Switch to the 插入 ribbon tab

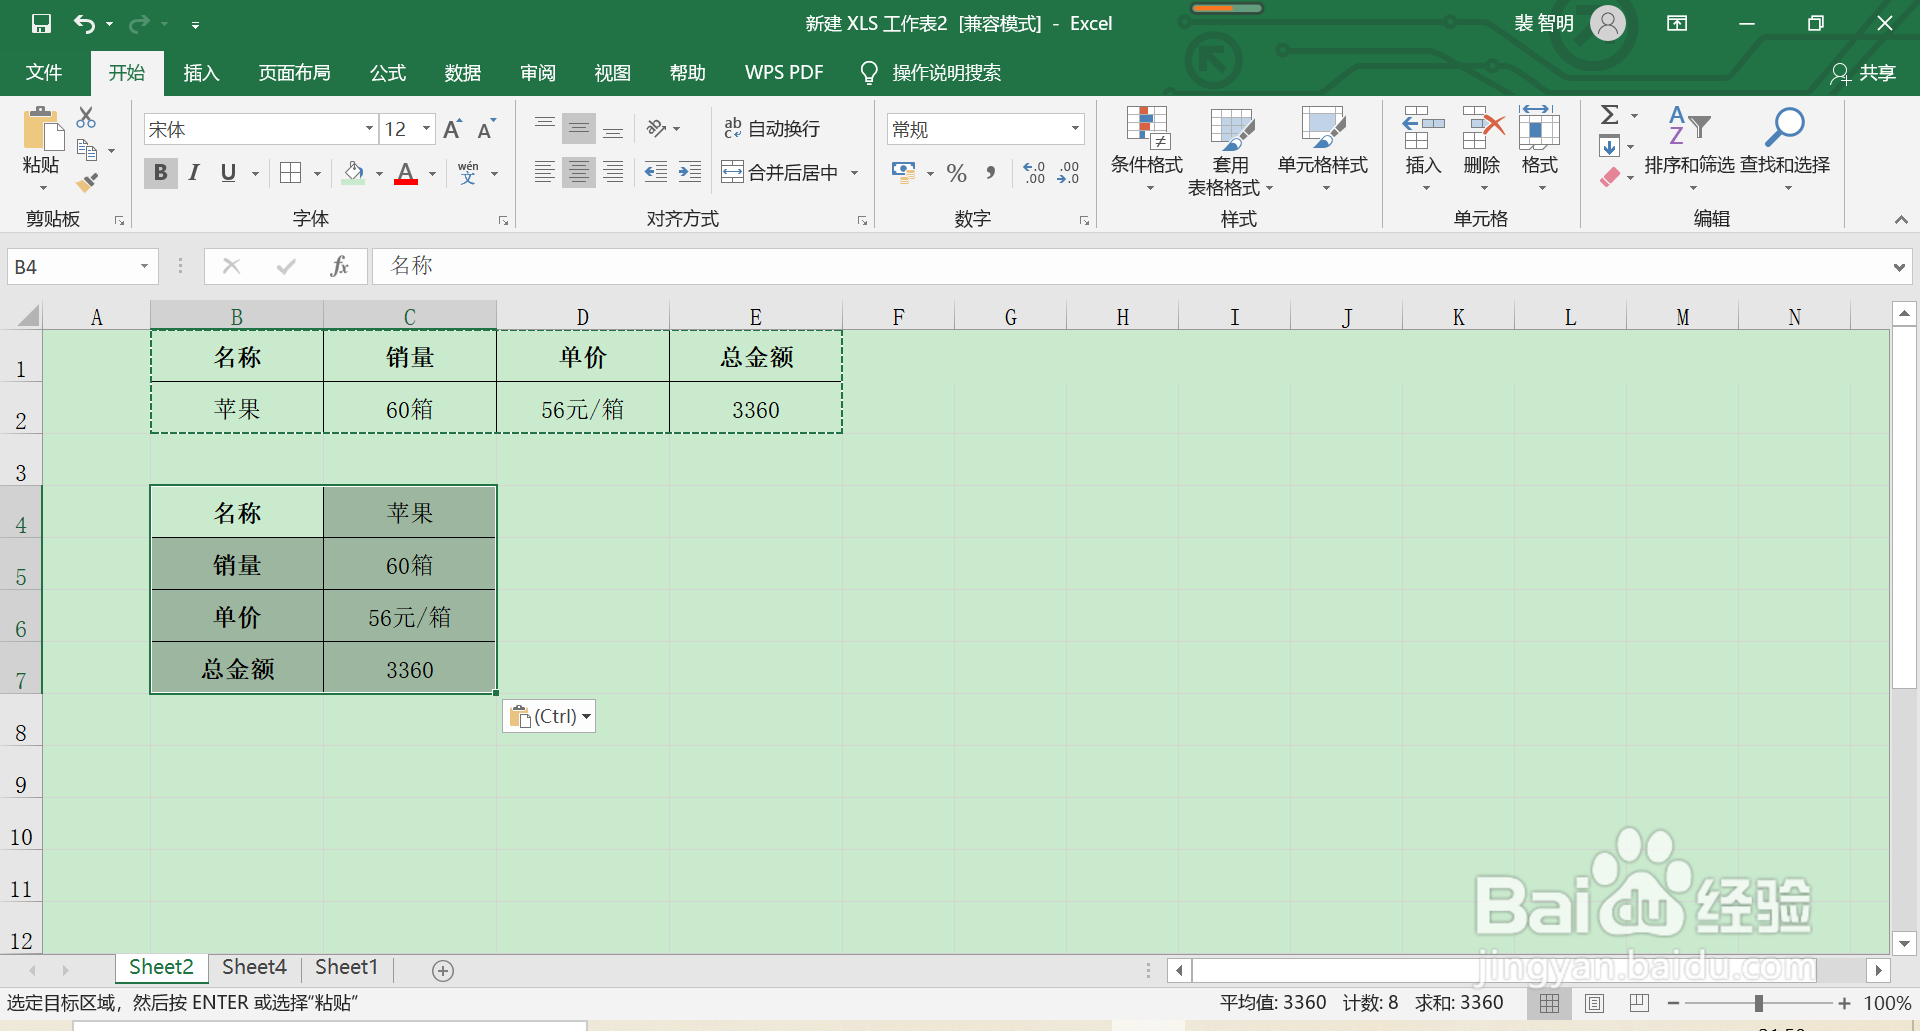coord(201,73)
